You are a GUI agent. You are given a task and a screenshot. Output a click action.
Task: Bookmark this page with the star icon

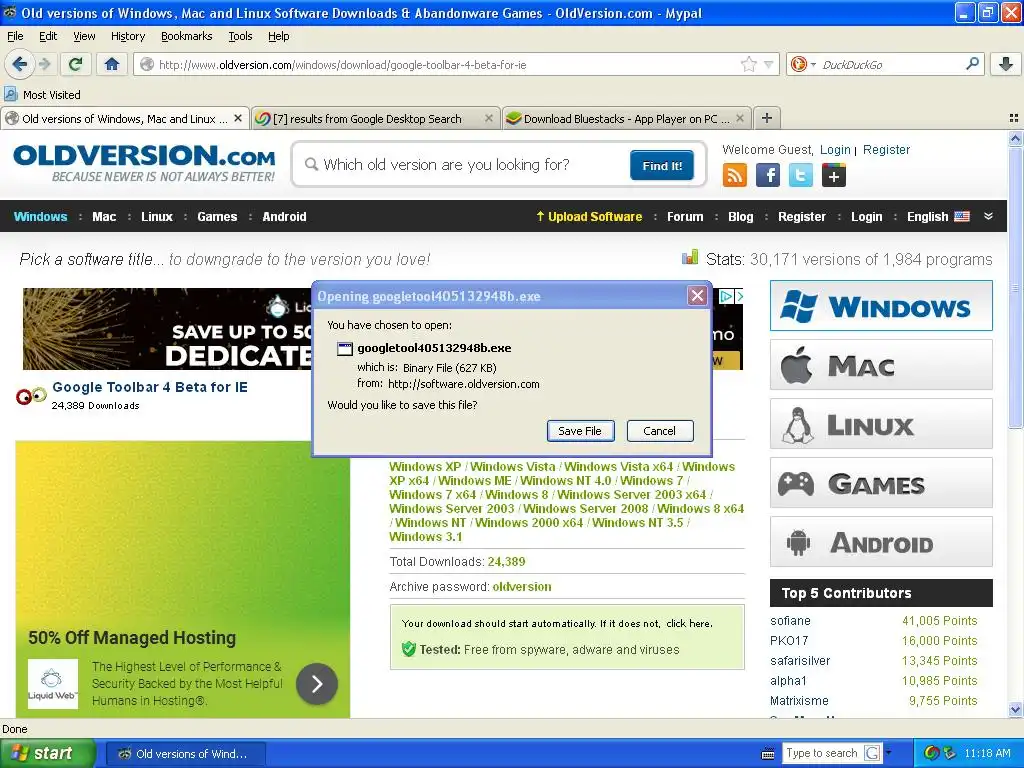748,64
